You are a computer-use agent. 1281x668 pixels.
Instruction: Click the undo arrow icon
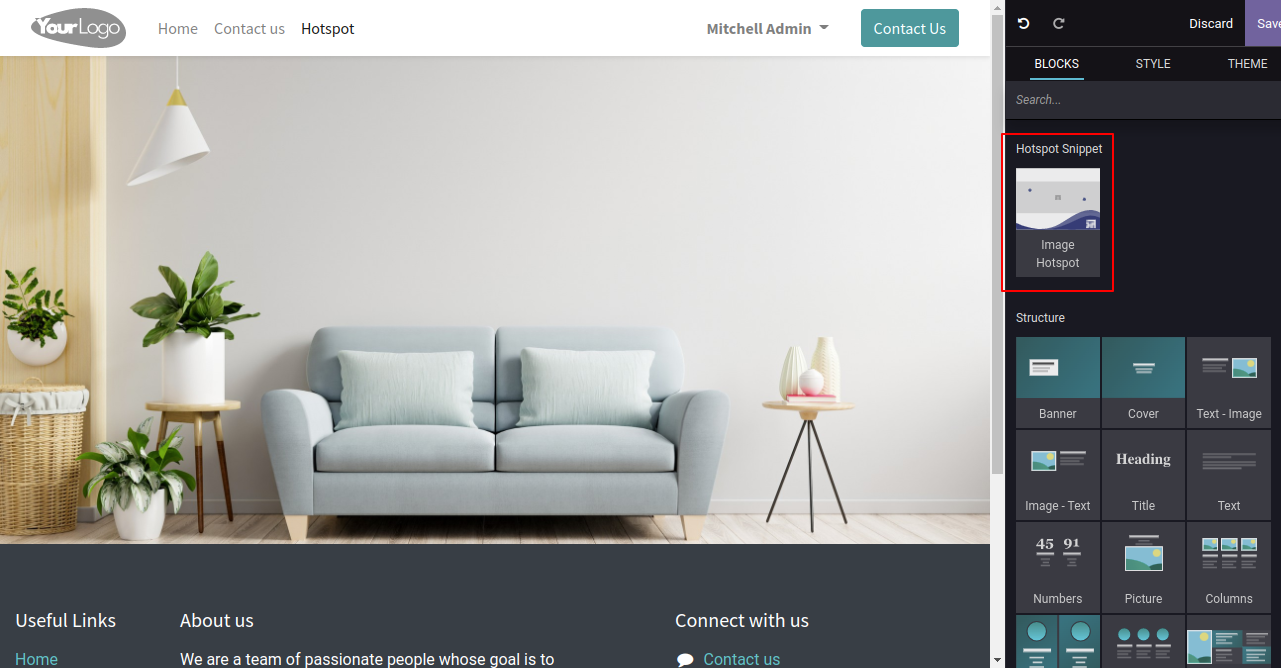click(x=1023, y=23)
